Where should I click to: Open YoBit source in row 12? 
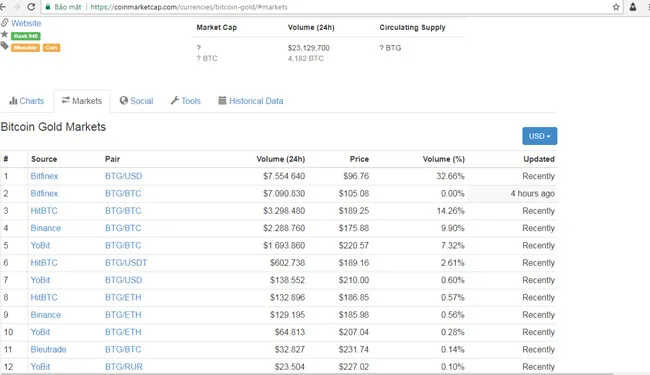click(40, 367)
